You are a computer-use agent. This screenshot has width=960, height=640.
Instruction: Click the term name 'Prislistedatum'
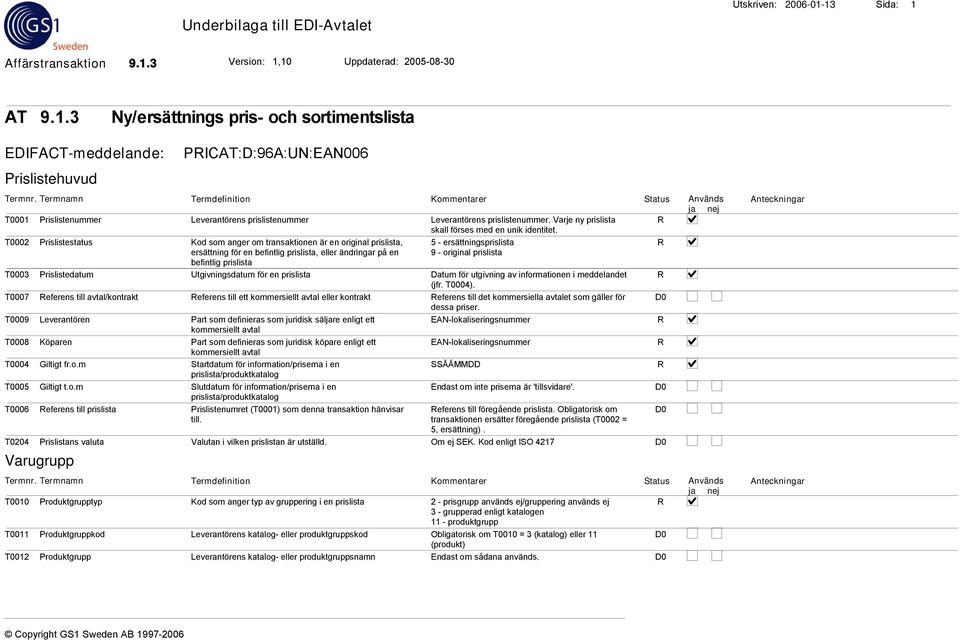click(67, 275)
